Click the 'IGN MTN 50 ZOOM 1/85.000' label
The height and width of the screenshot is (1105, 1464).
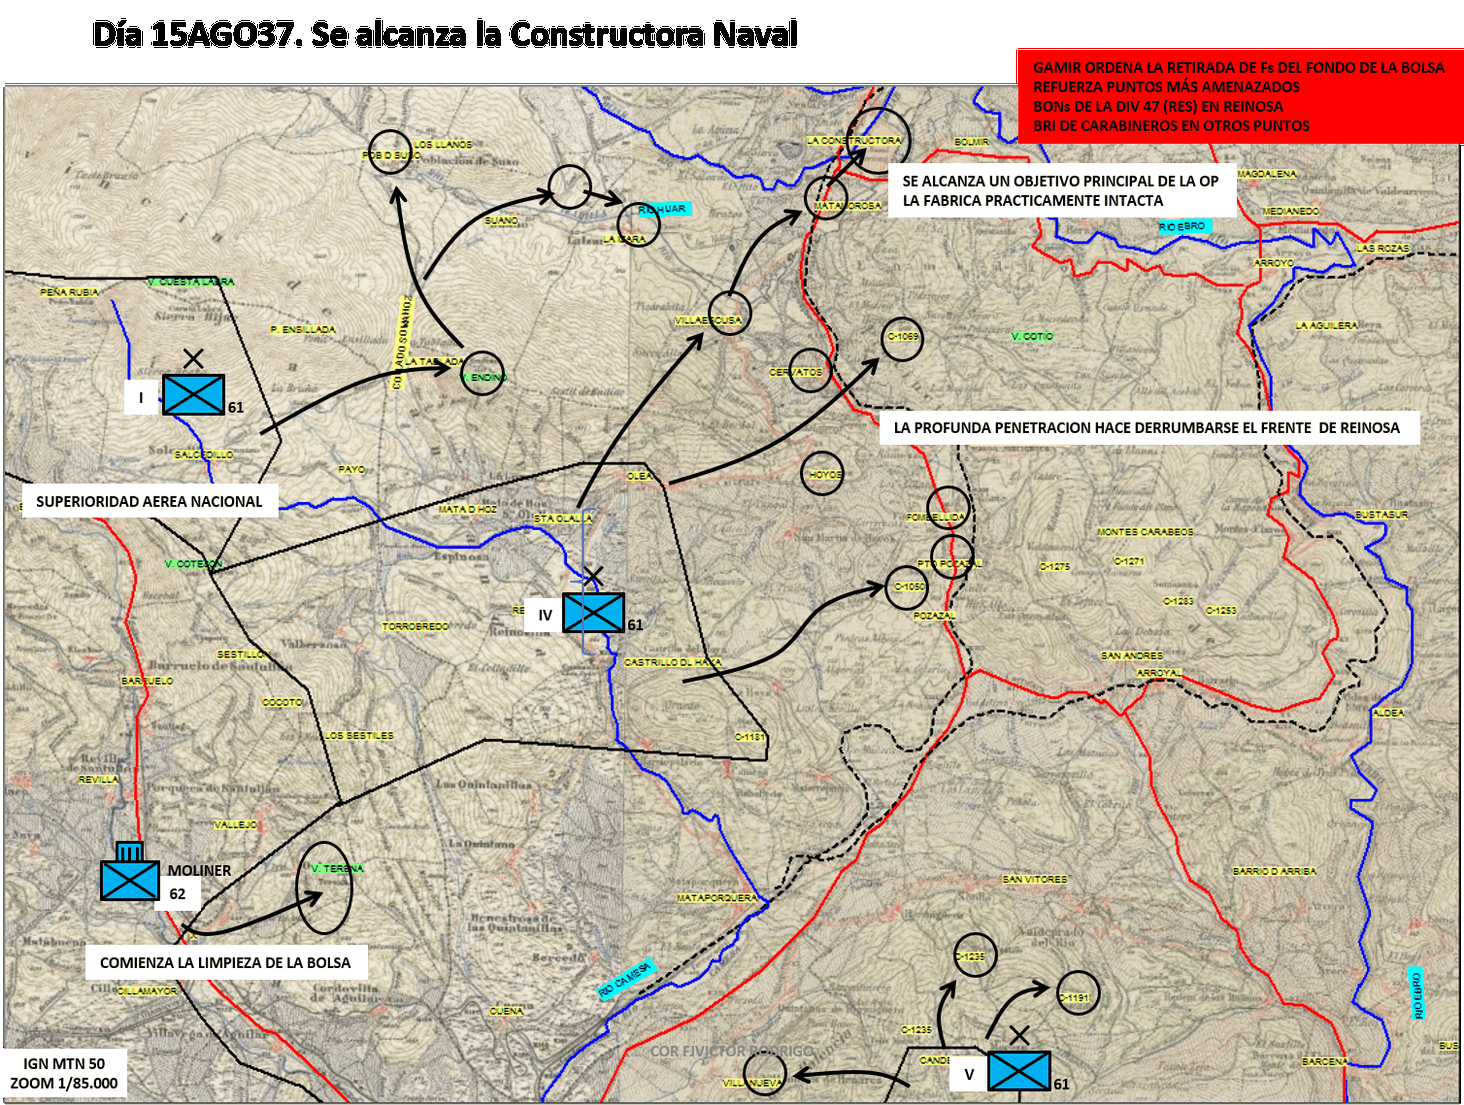[x=64, y=1073]
